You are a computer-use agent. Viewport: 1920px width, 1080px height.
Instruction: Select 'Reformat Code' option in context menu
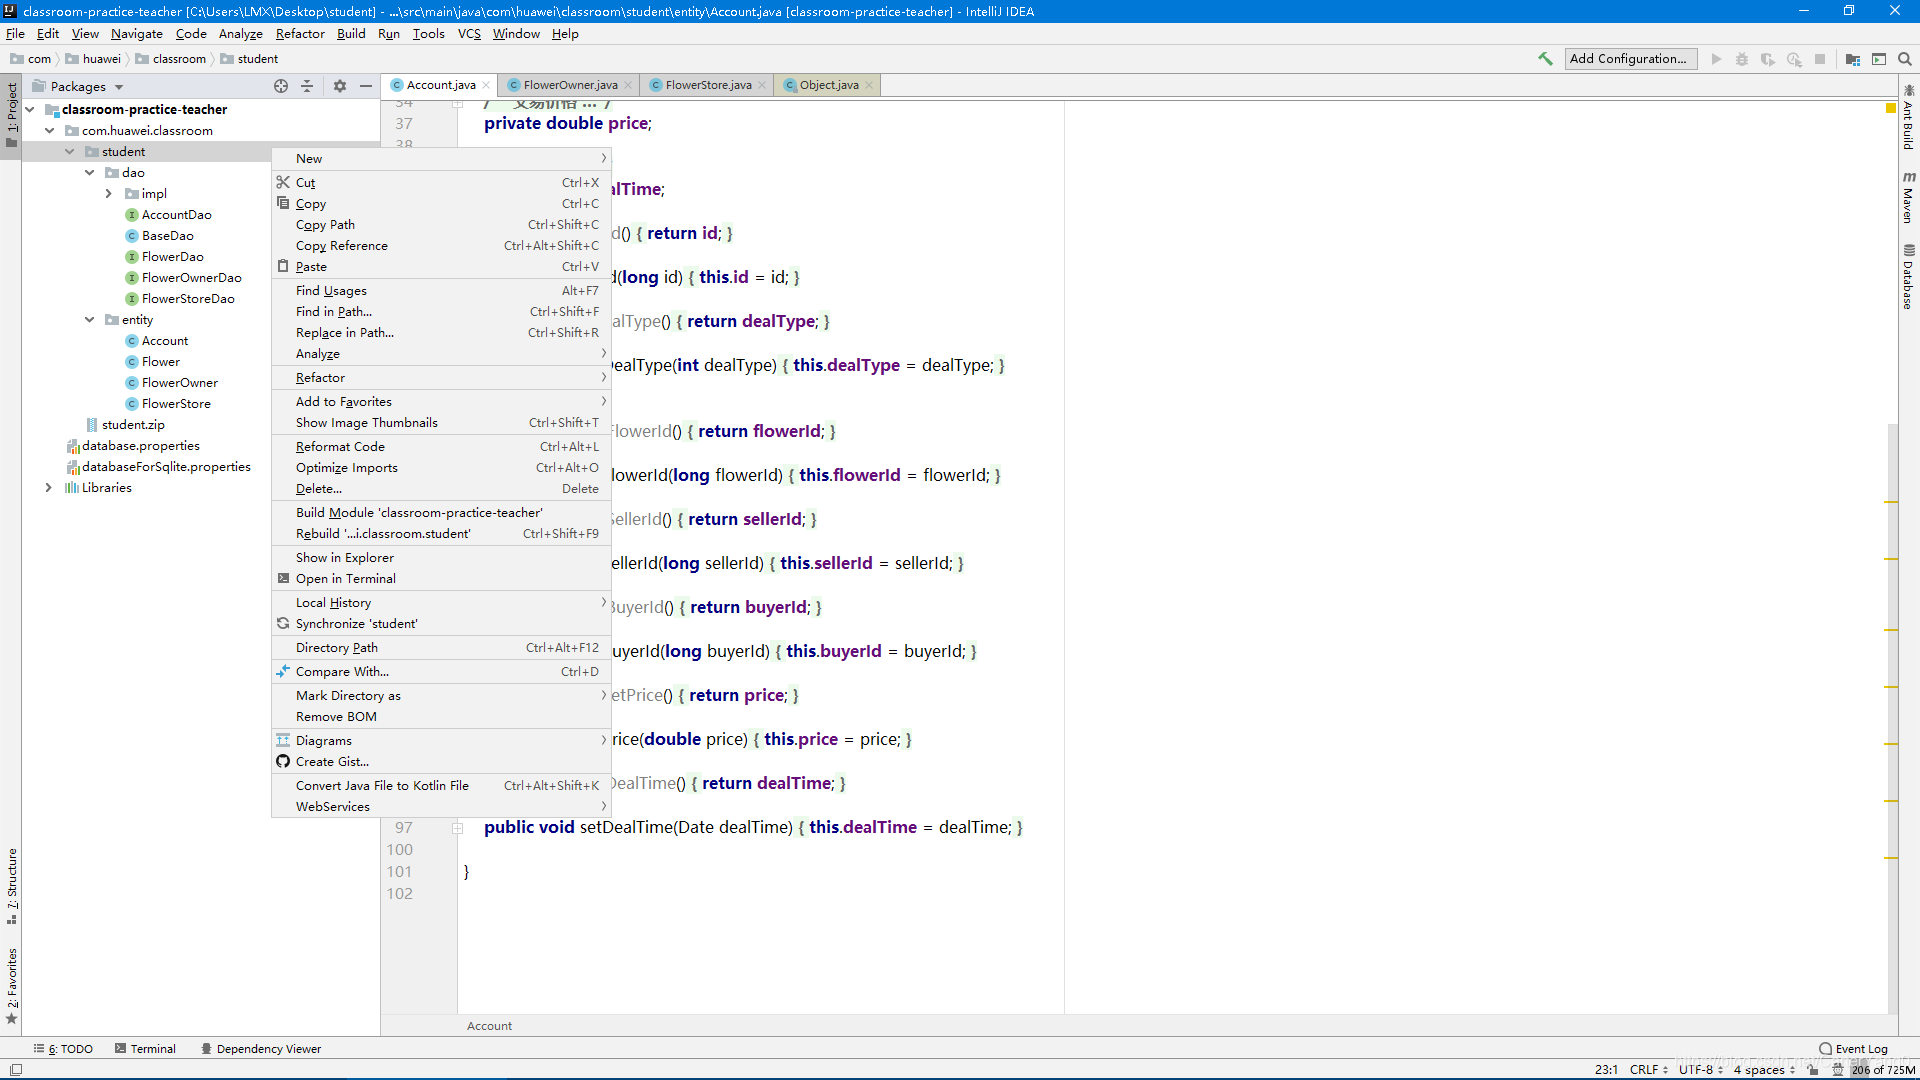340,446
